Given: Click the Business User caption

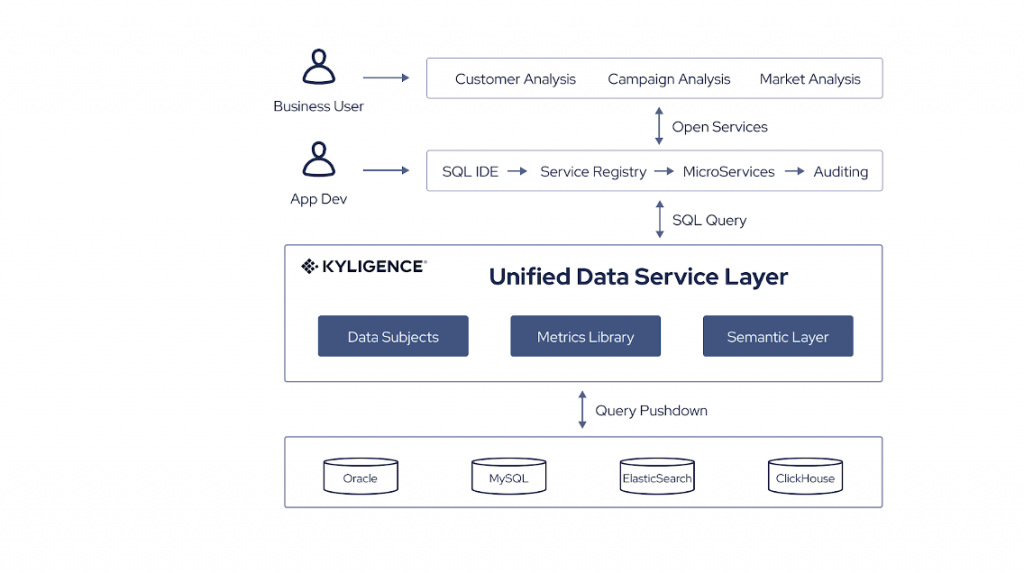Looking at the screenshot, I should 318,106.
